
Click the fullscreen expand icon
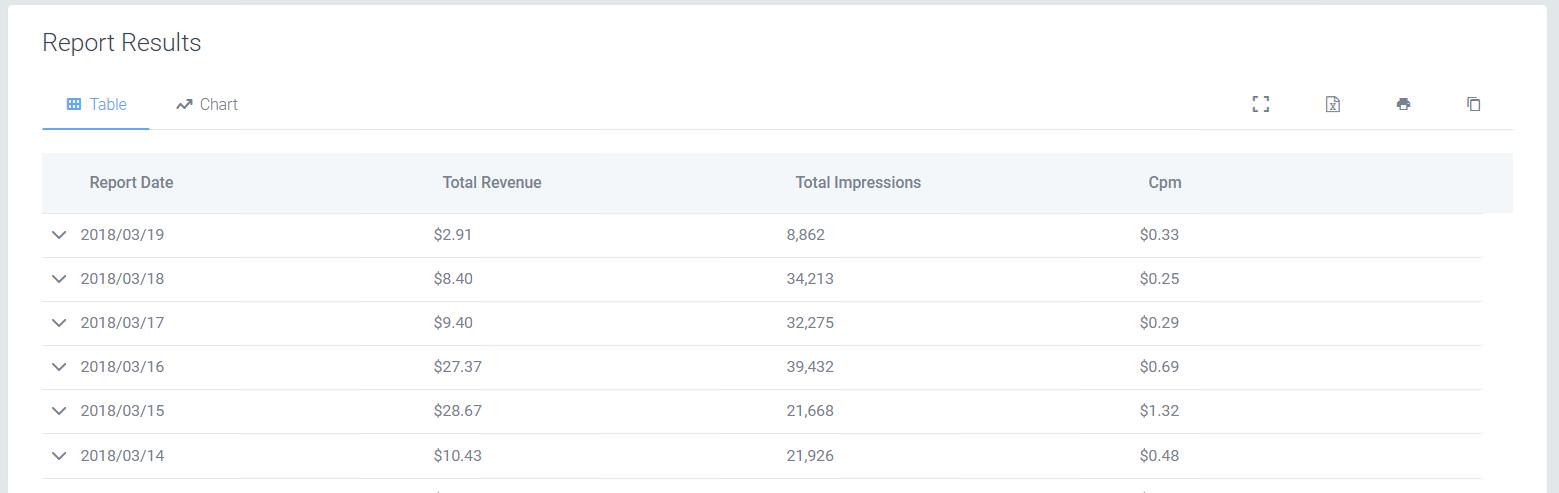(x=1261, y=104)
